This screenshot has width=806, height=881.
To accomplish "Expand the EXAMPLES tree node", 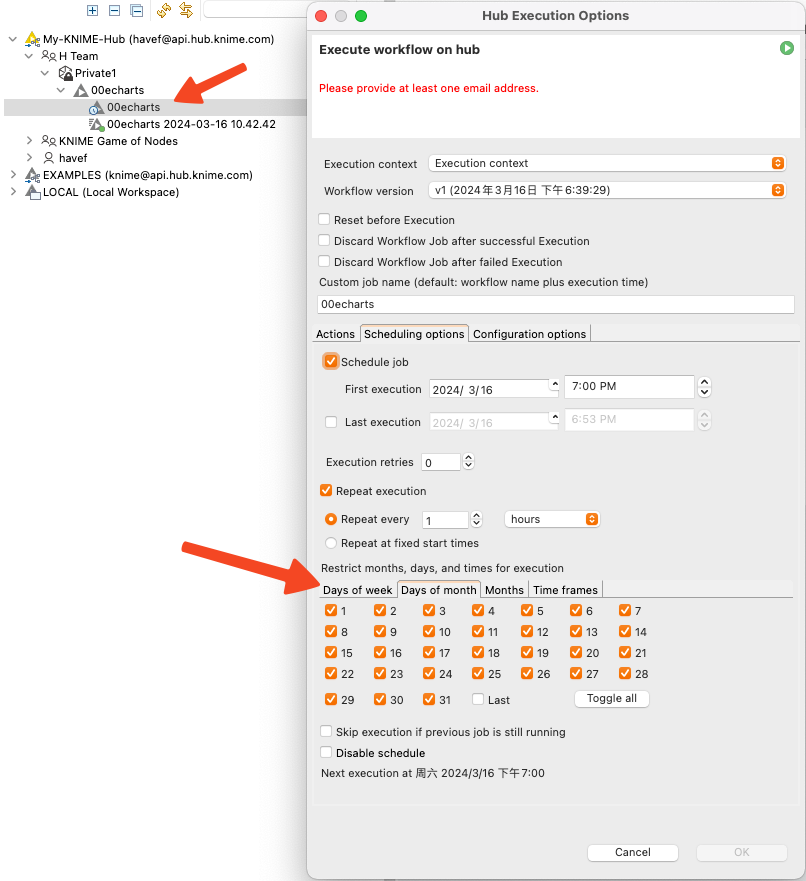I will (x=13, y=175).
